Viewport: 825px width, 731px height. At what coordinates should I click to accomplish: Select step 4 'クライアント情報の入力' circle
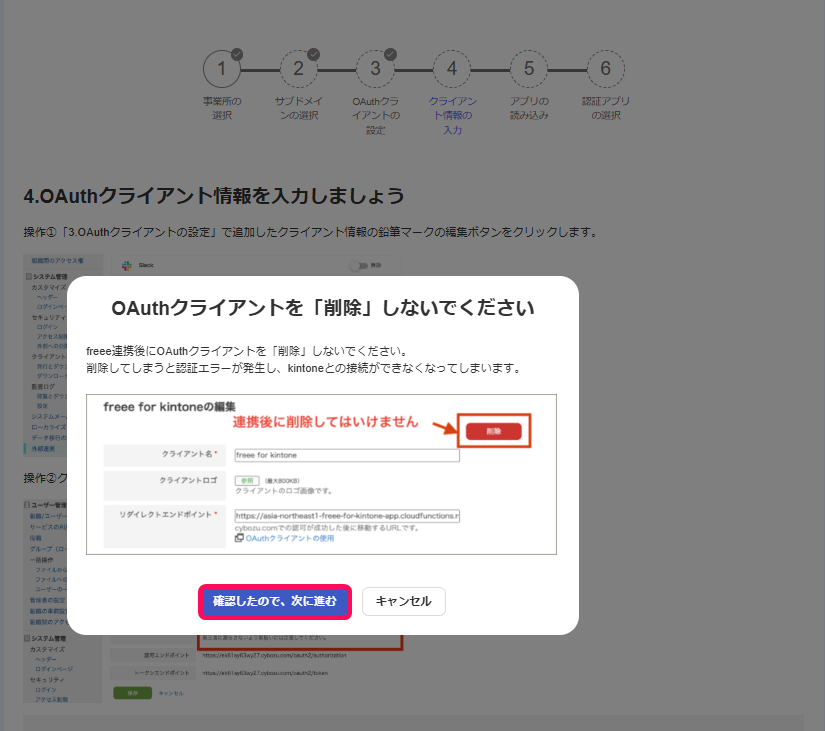452,69
